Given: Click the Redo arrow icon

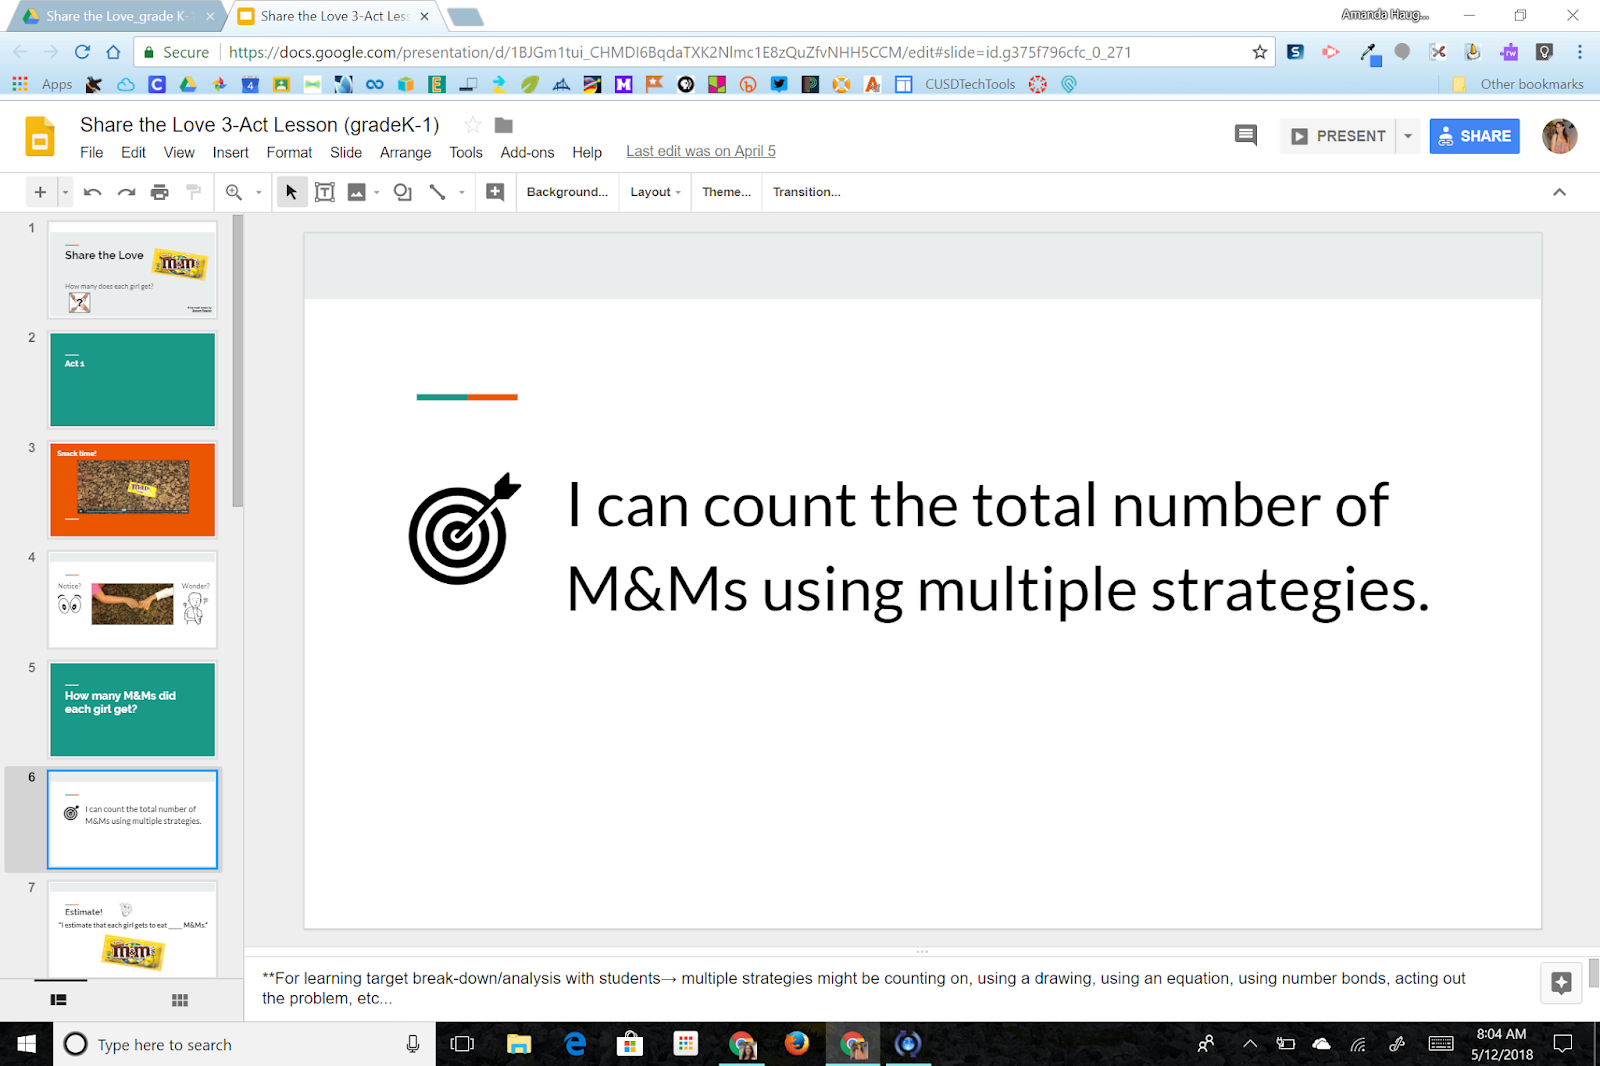Looking at the screenshot, I should pyautogui.click(x=126, y=192).
